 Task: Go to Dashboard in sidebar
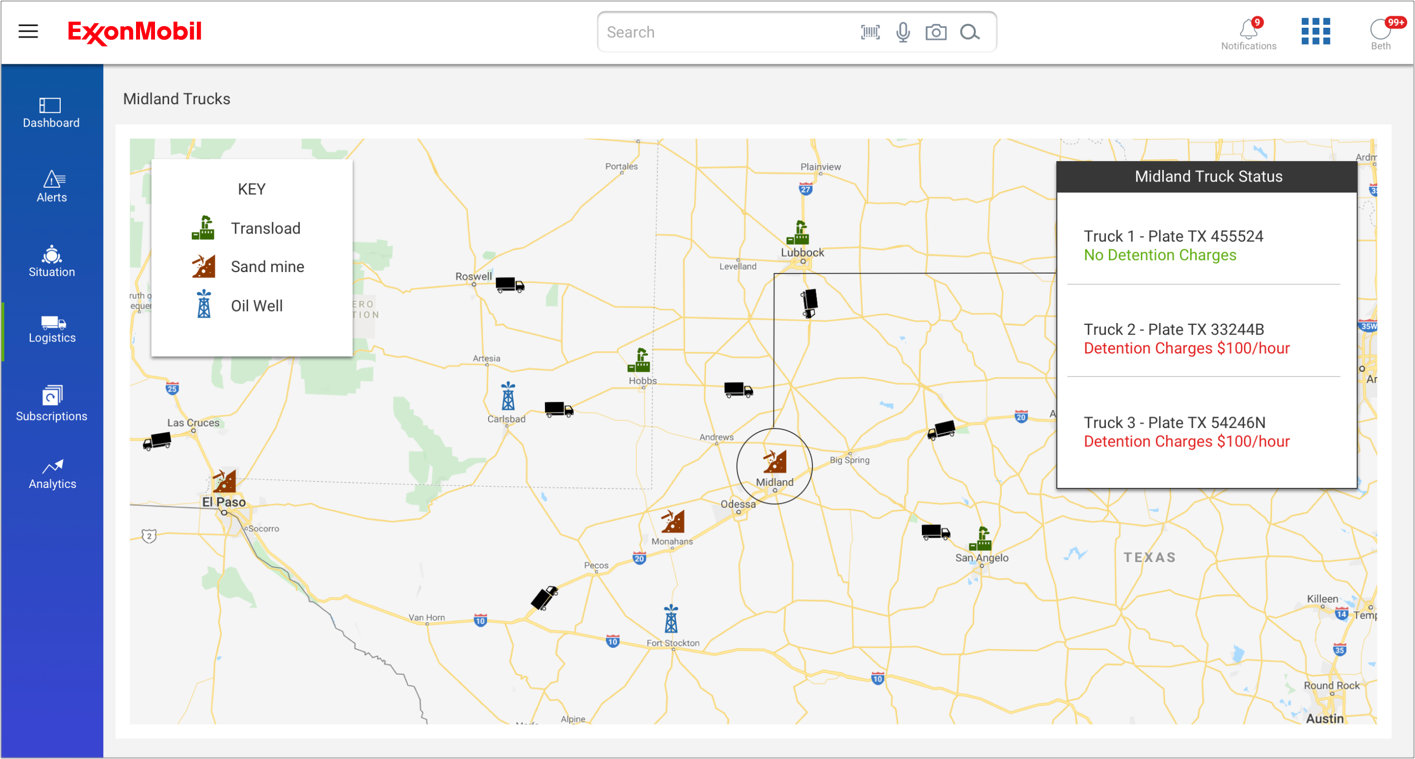point(52,113)
